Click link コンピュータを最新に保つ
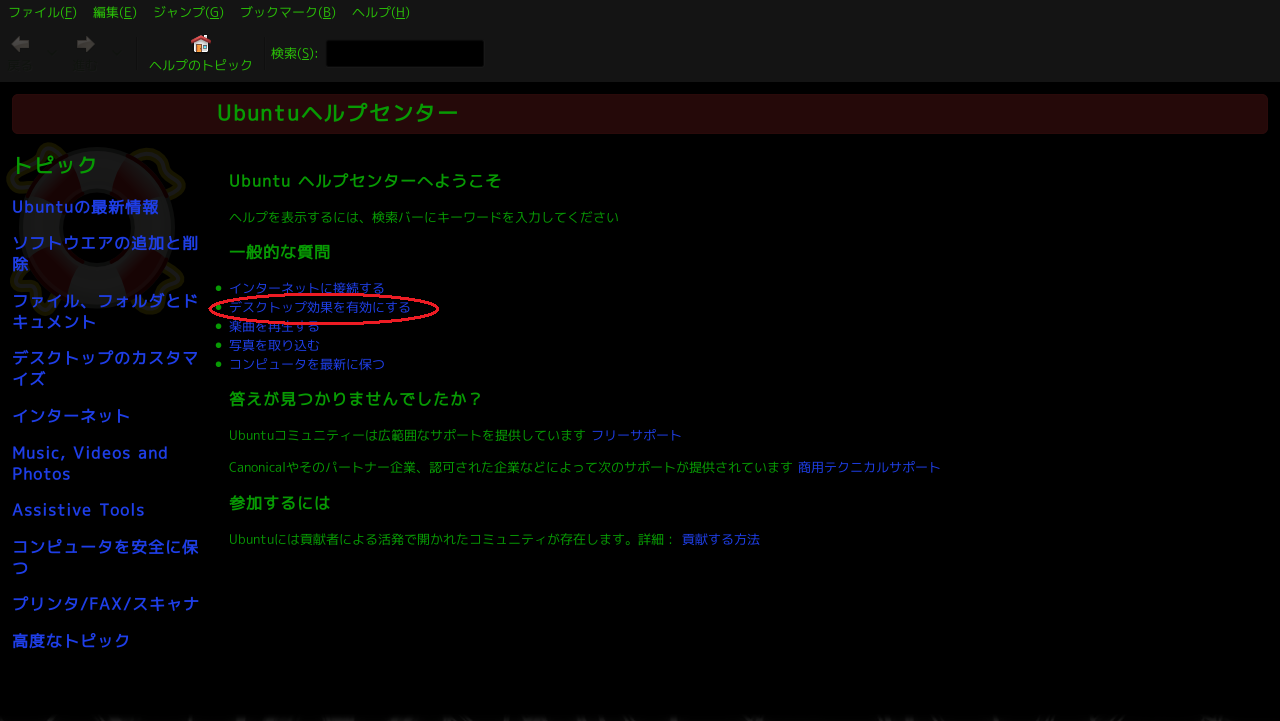The height and width of the screenshot is (721, 1280). (x=306, y=364)
